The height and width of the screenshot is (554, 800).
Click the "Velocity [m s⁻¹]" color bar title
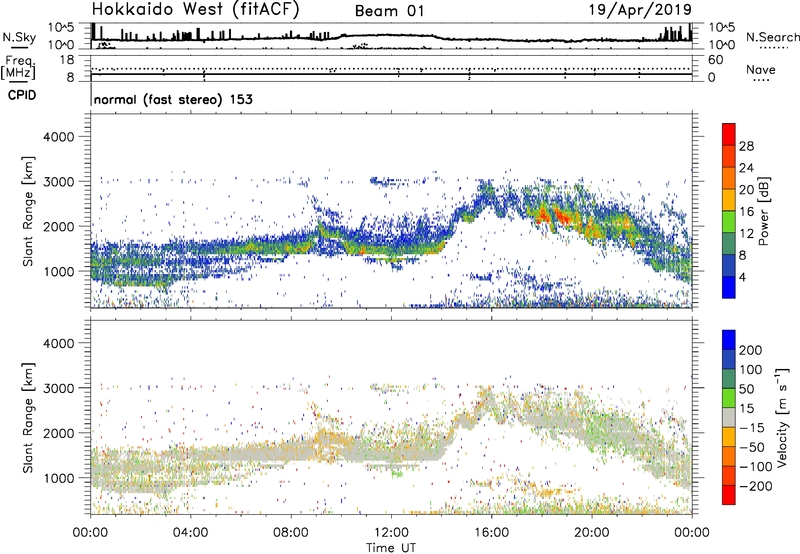pyautogui.click(x=781, y=417)
